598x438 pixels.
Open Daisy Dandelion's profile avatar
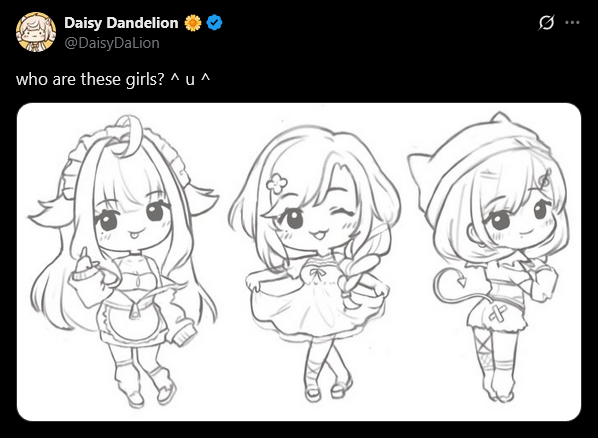click(36, 32)
